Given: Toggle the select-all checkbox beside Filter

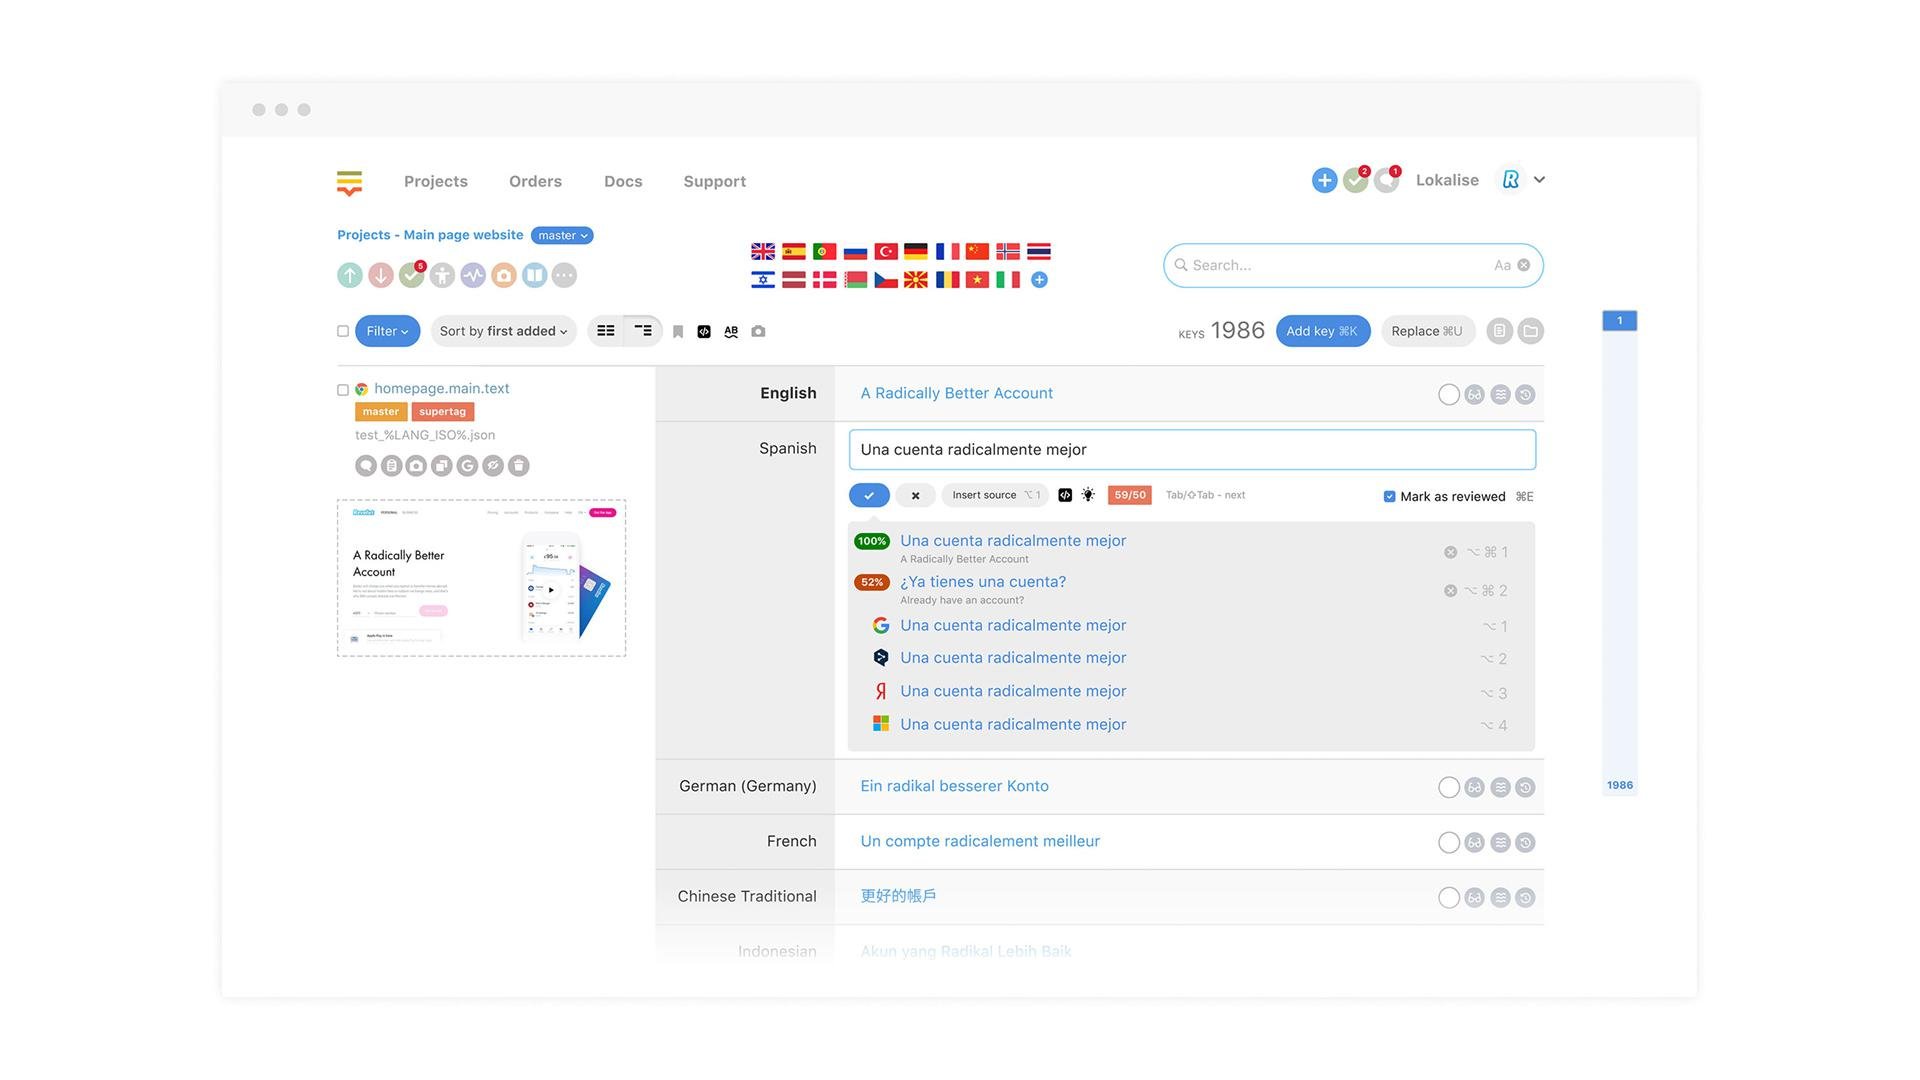Looking at the screenshot, I should [343, 331].
